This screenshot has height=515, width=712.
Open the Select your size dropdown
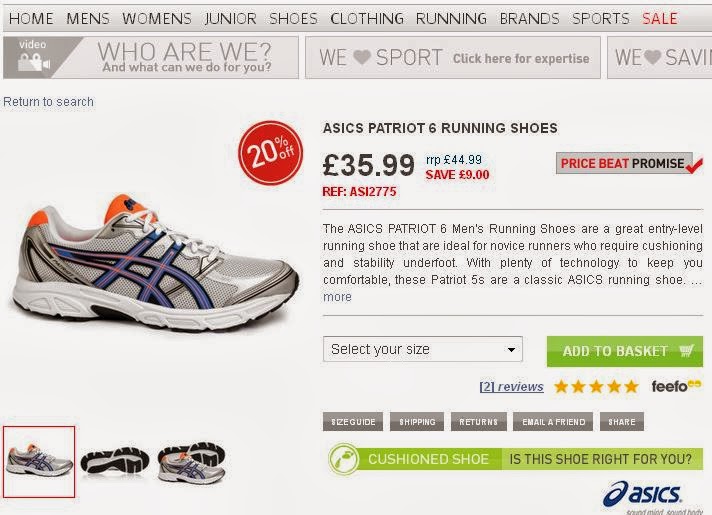[x=423, y=350]
